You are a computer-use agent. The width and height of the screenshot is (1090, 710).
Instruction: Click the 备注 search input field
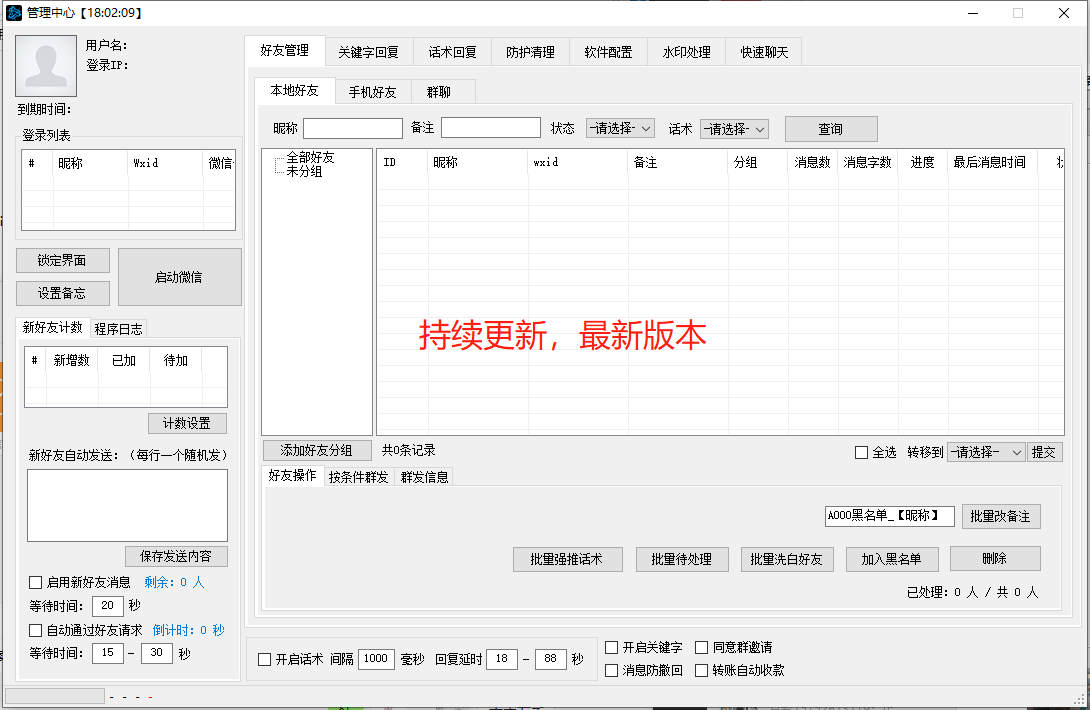pyautogui.click(x=491, y=128)
